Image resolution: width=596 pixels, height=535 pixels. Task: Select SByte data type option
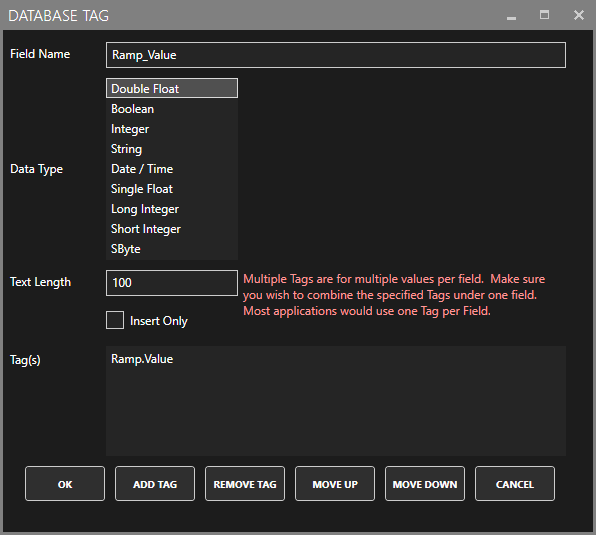(x=172, y=249)
